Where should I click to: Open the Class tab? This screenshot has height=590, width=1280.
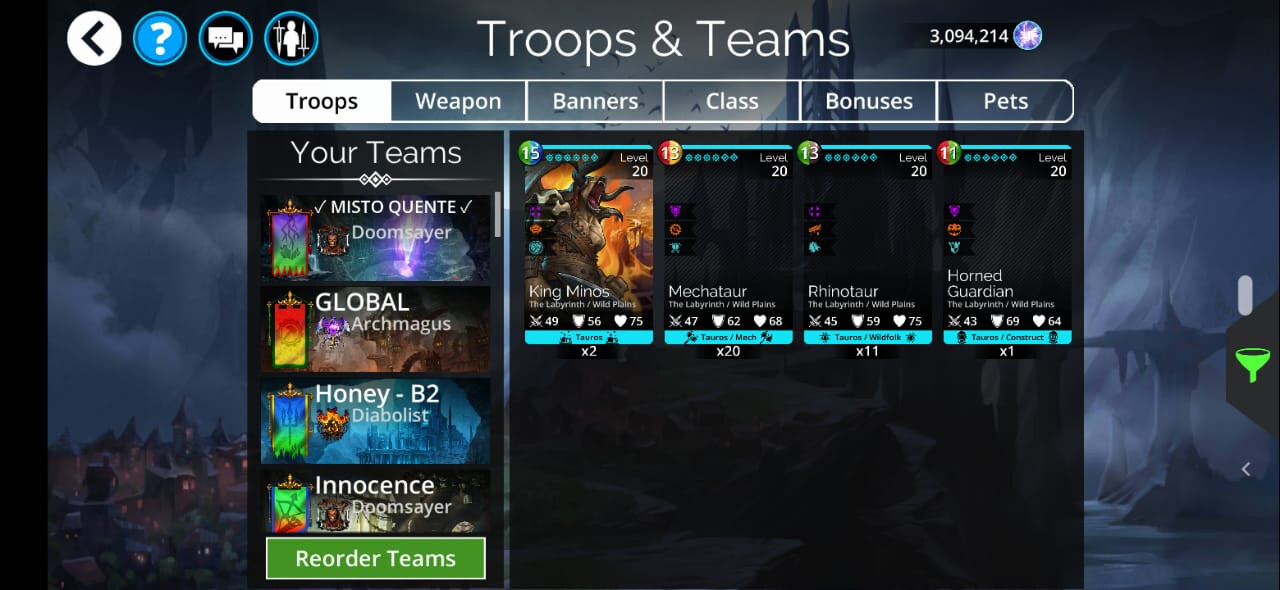click(732, 101)
